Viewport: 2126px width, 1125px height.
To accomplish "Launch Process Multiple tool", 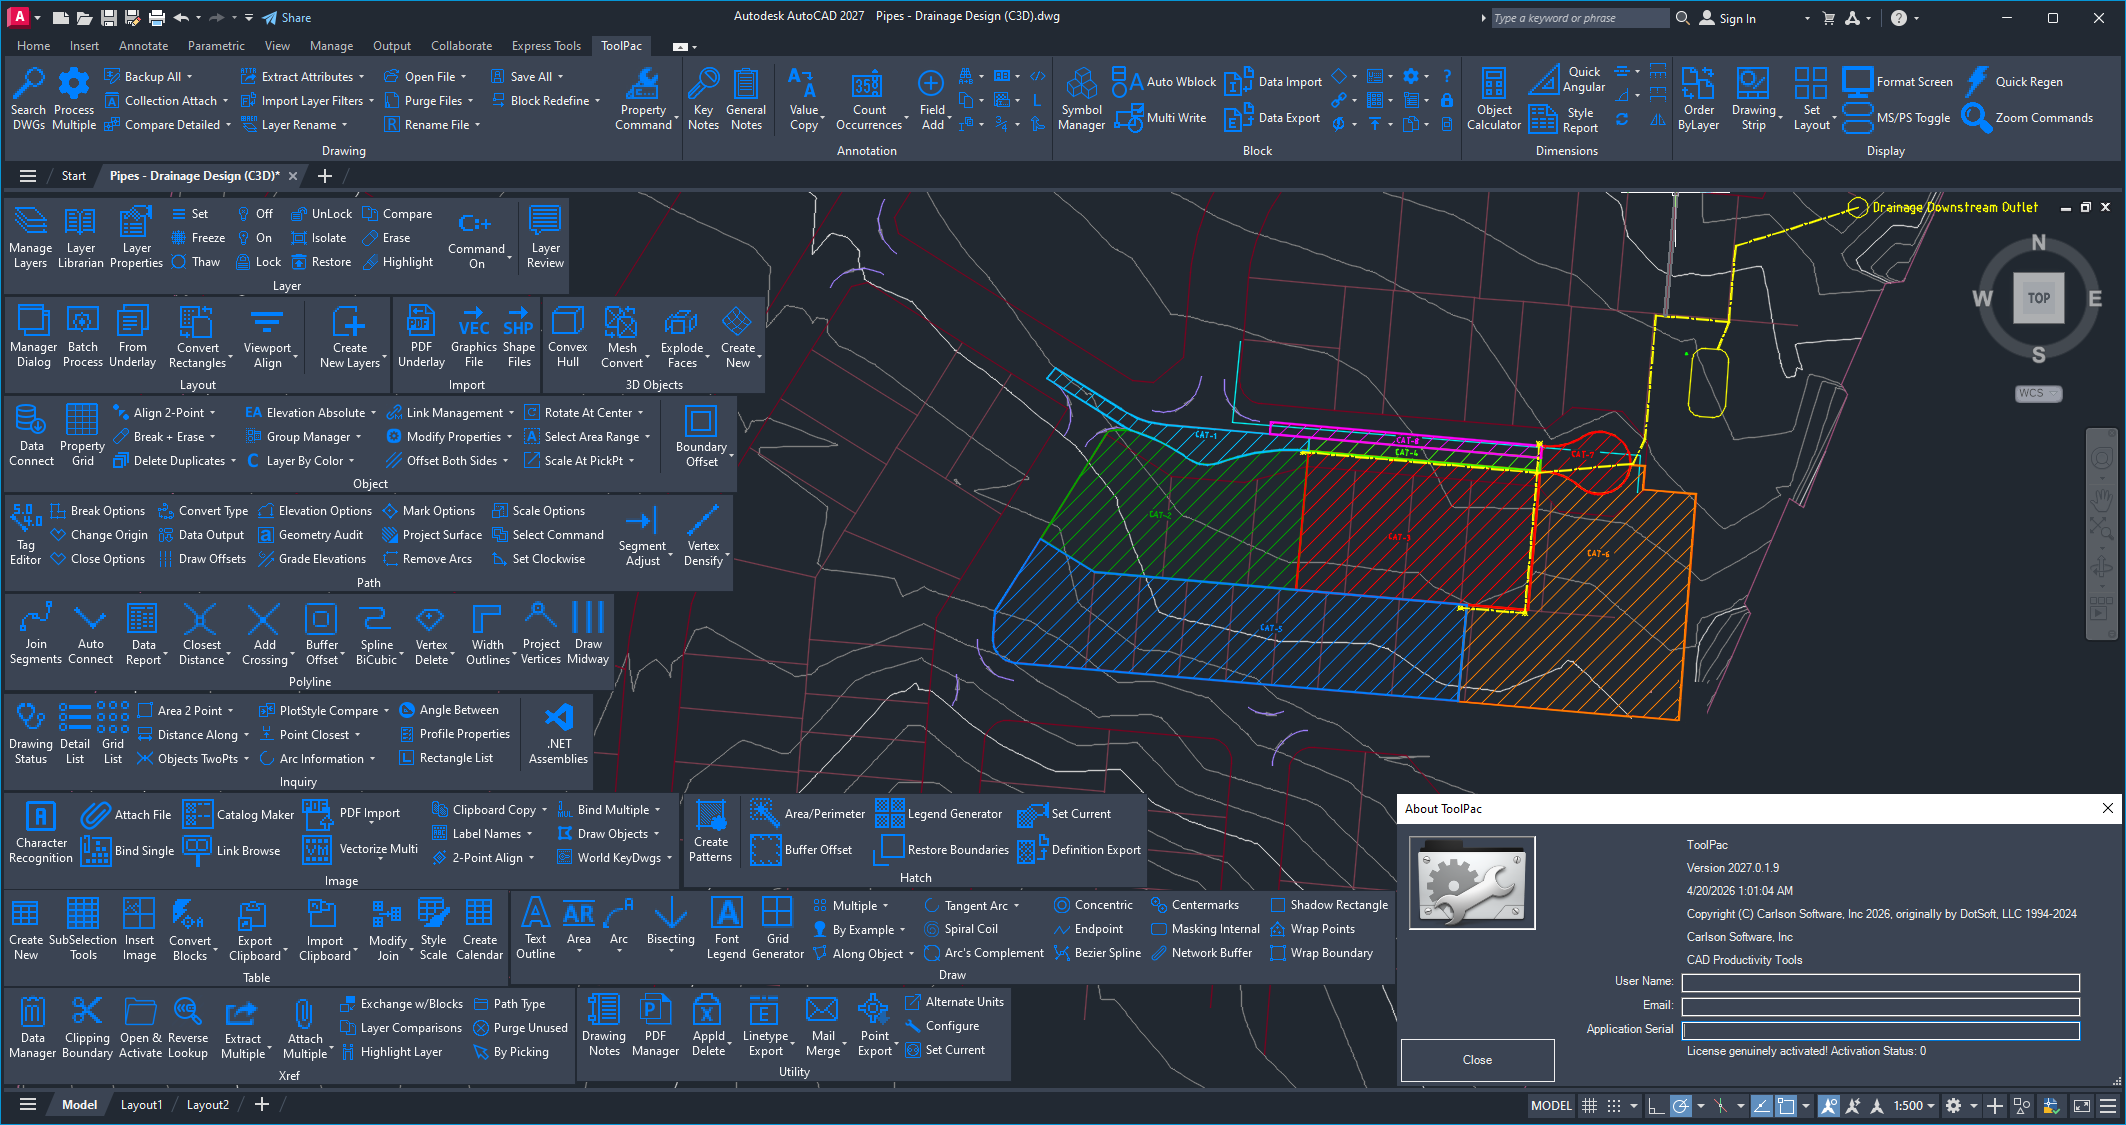I will click(74, 99).
